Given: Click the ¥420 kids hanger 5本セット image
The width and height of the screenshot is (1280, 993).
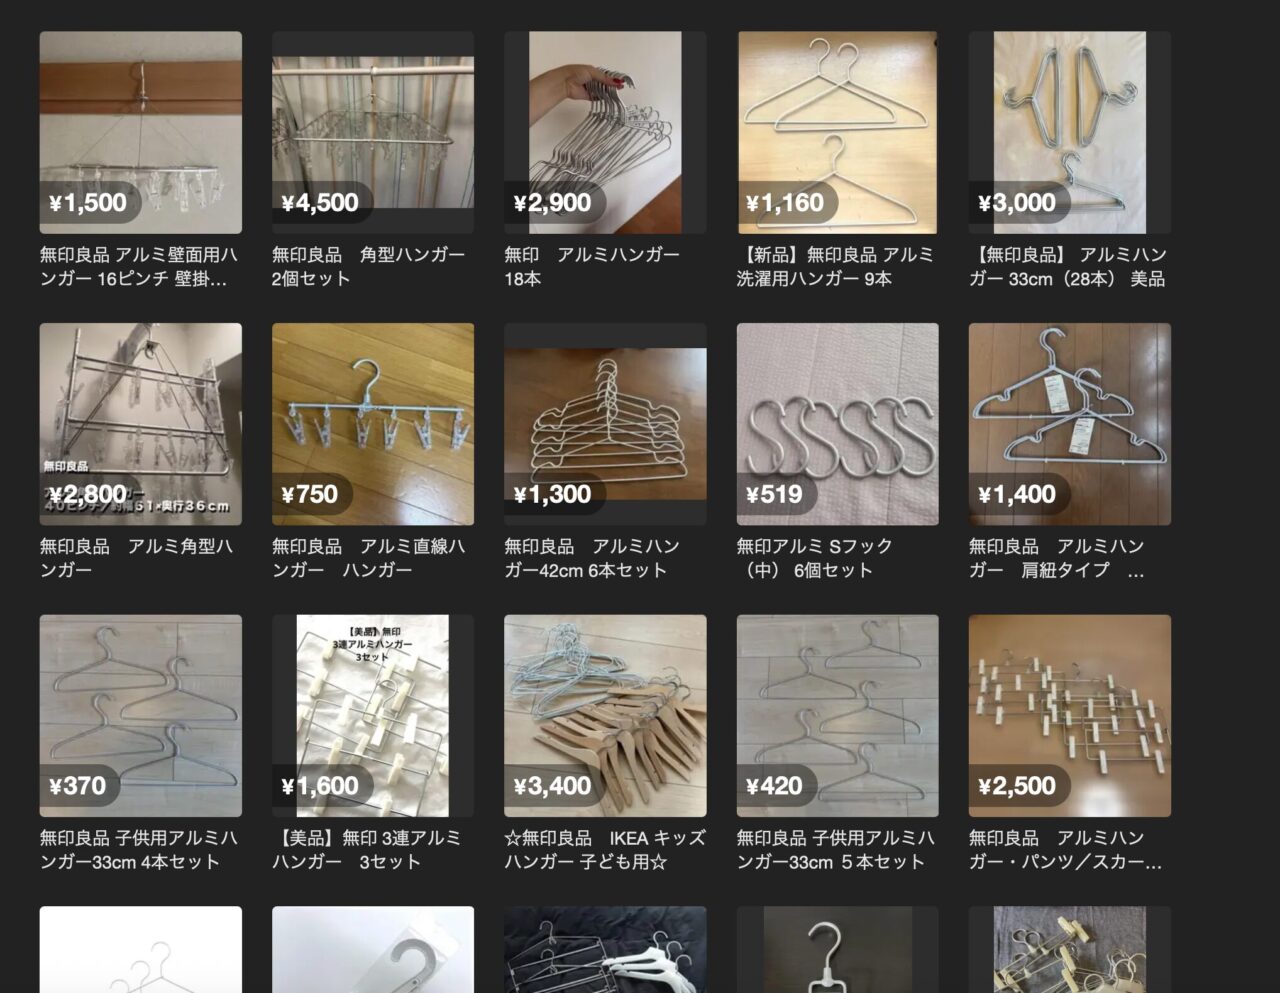Looking at the screenshot, I should point(837,716).
